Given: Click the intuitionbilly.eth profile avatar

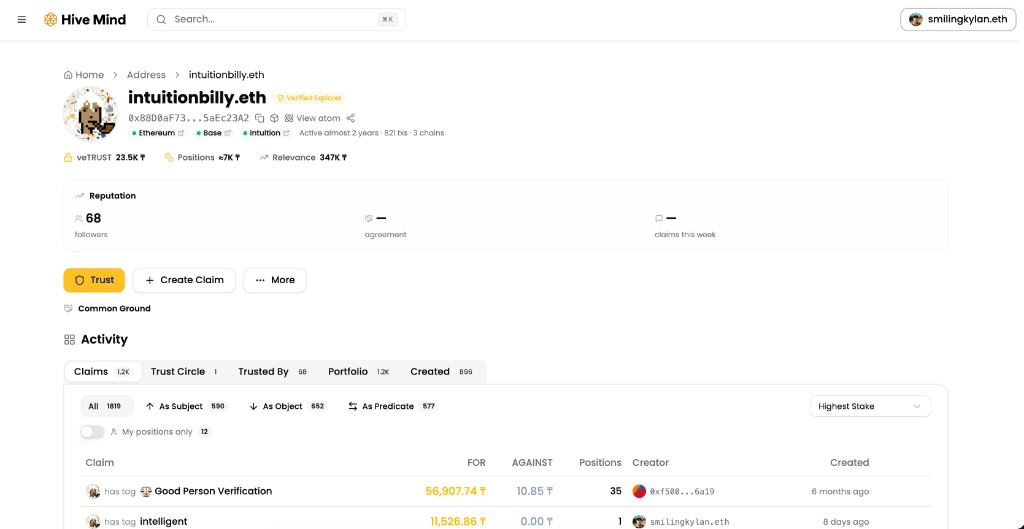Looking at the screenshot, I should tap(90, 114).
